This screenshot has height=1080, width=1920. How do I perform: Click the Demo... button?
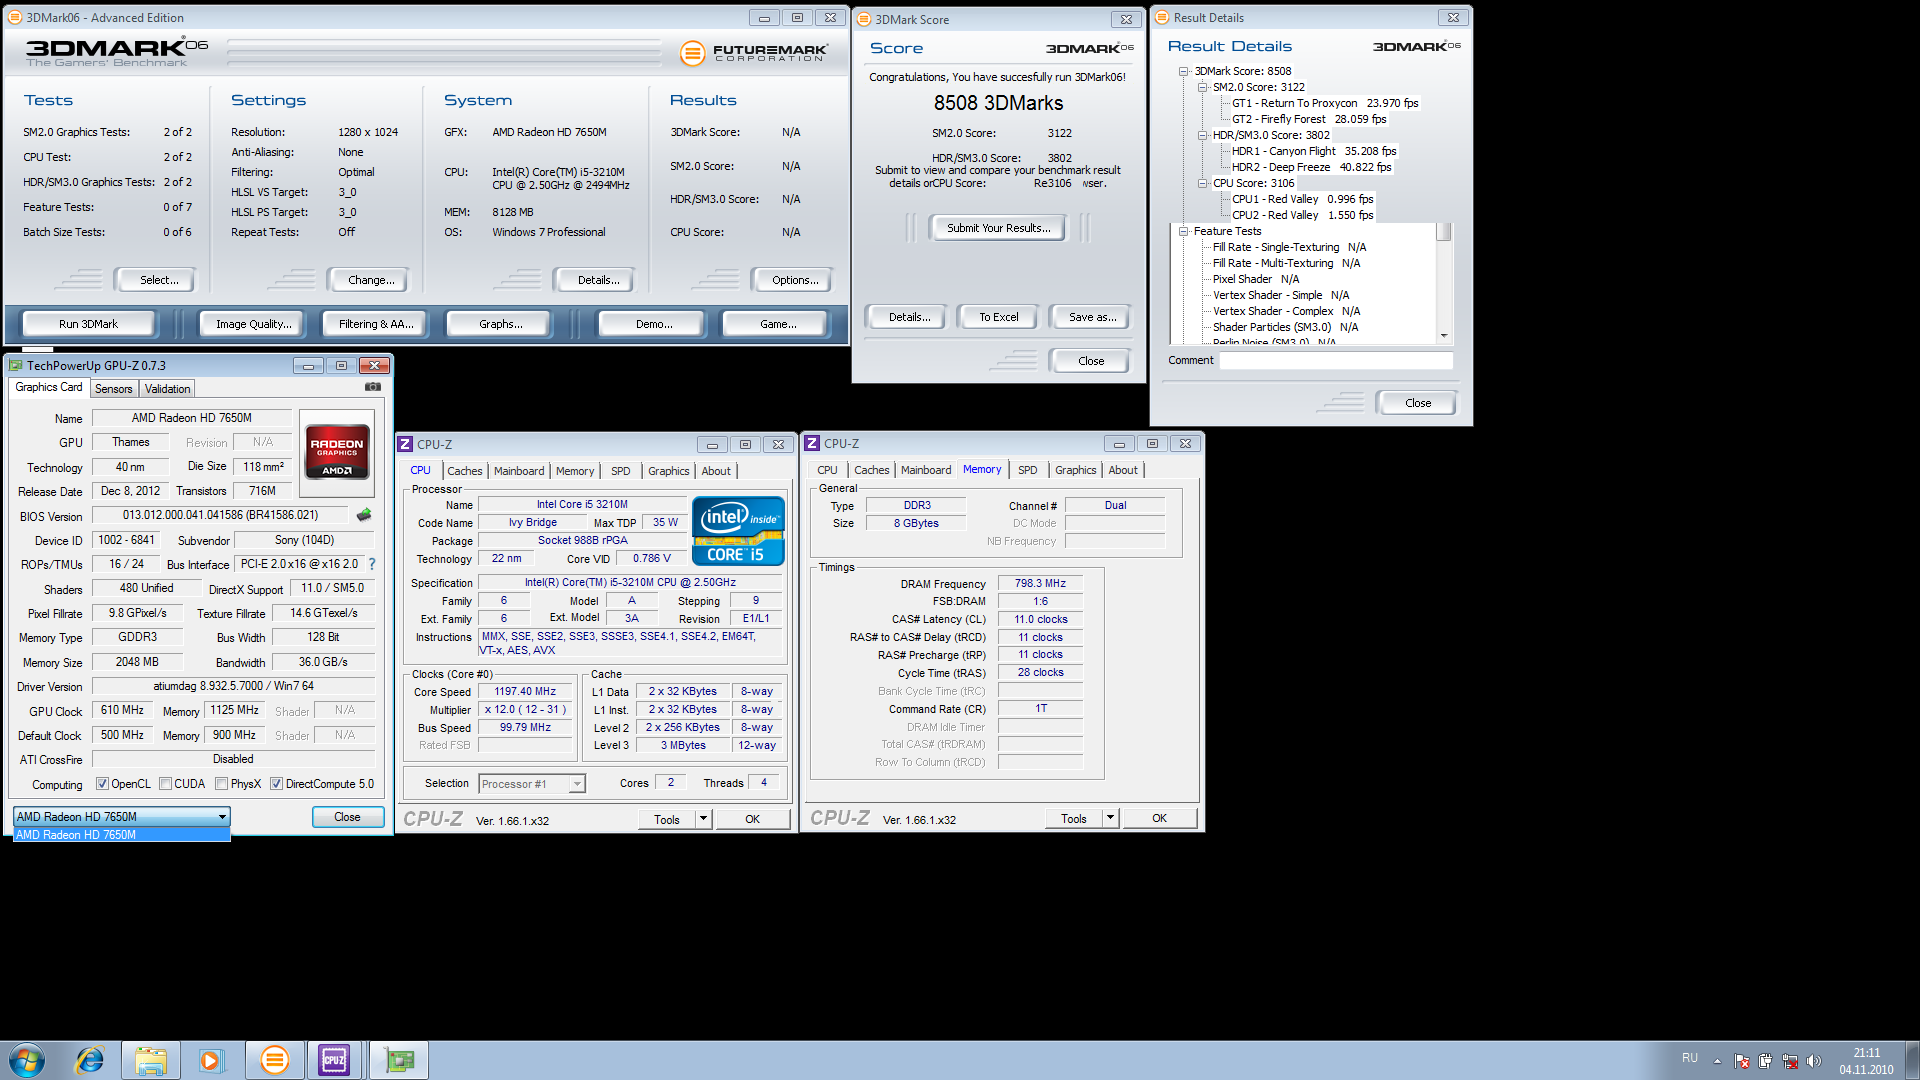click(654, 324)
